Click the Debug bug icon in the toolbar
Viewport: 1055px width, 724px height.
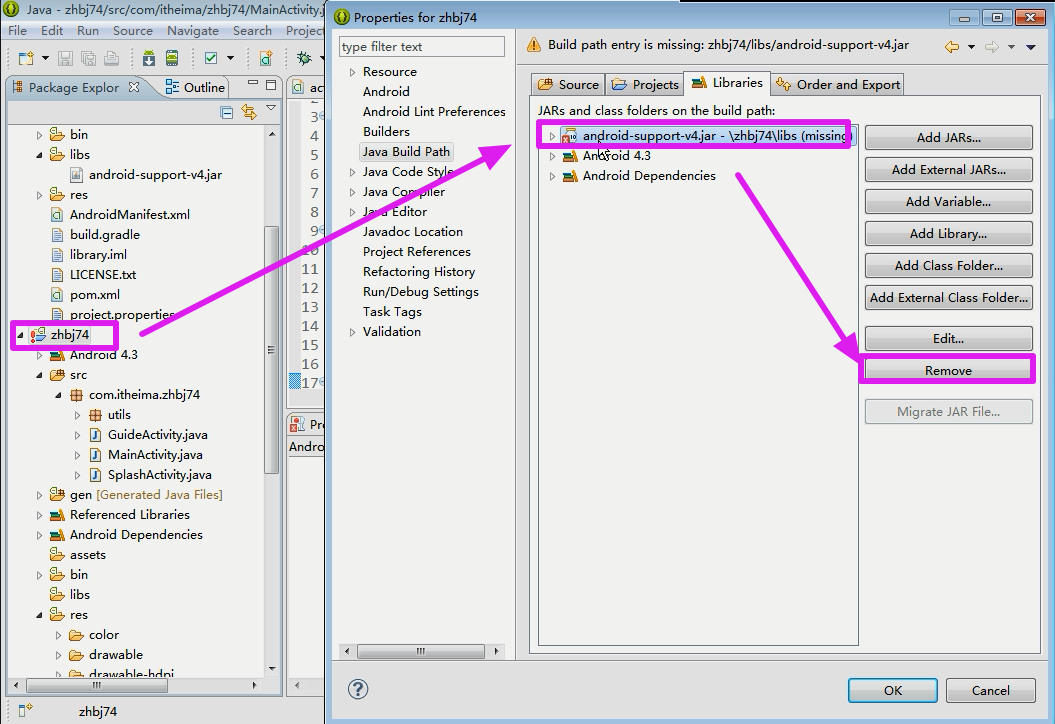pos(304,59)
